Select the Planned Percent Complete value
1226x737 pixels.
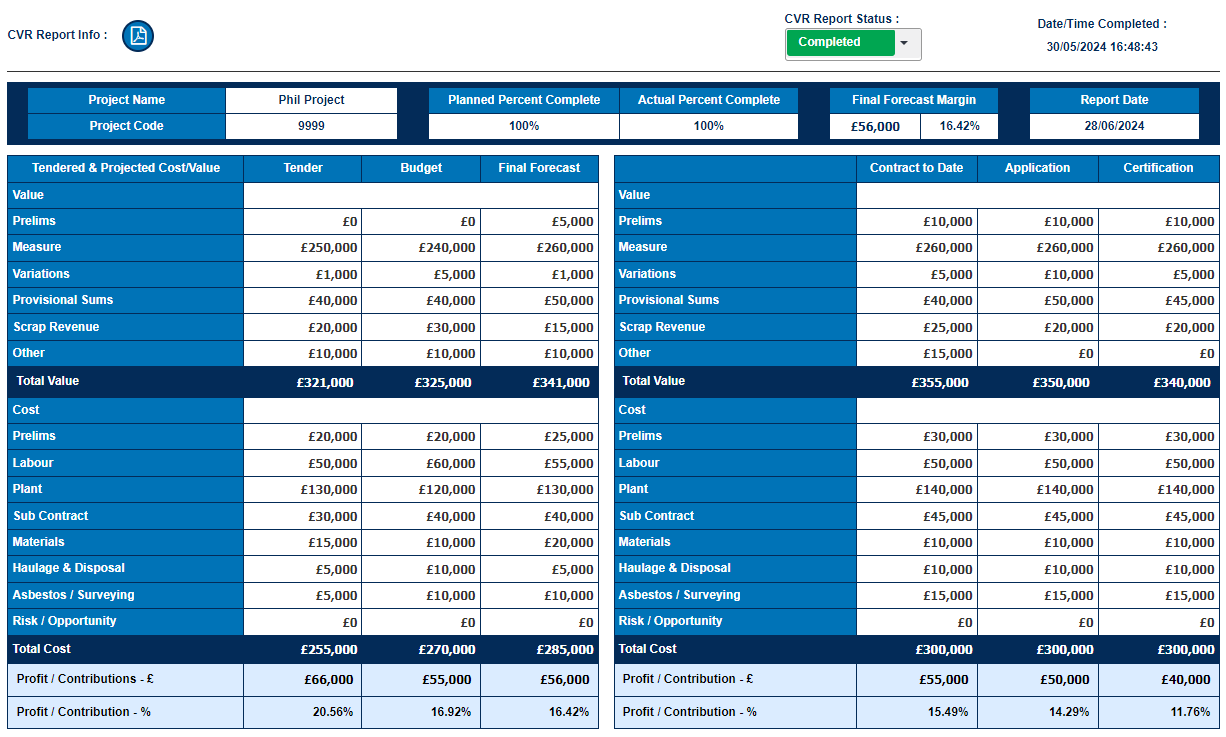(524, 126)
